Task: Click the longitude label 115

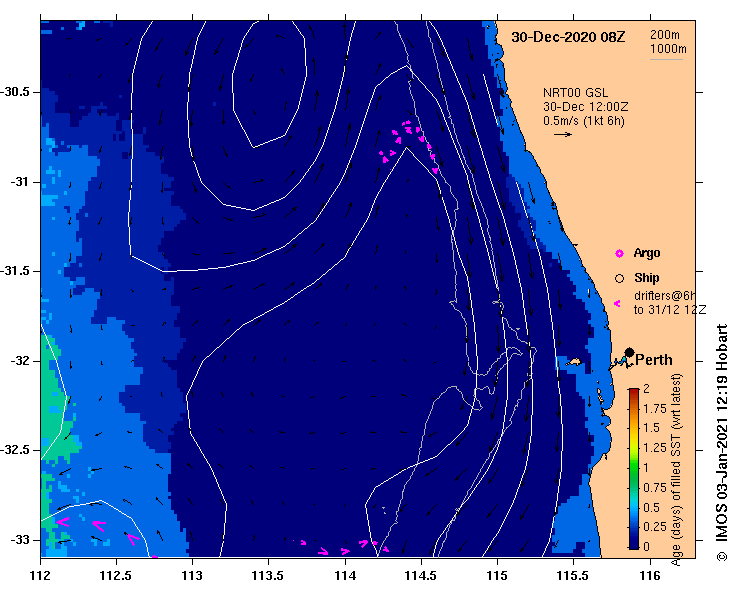Action: [497, 576]
